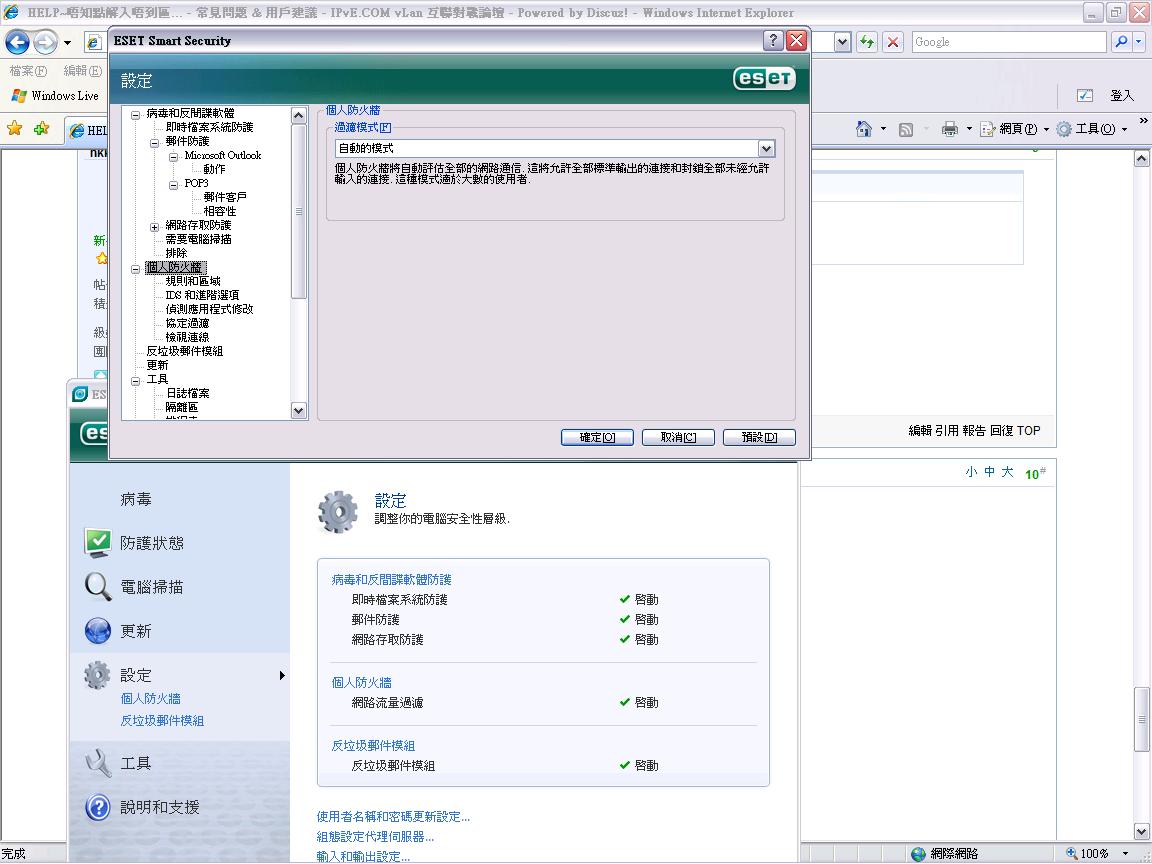Expand the 網路存取防護 tree node
Screen dimensions: 1152x864
click(155, 226)
